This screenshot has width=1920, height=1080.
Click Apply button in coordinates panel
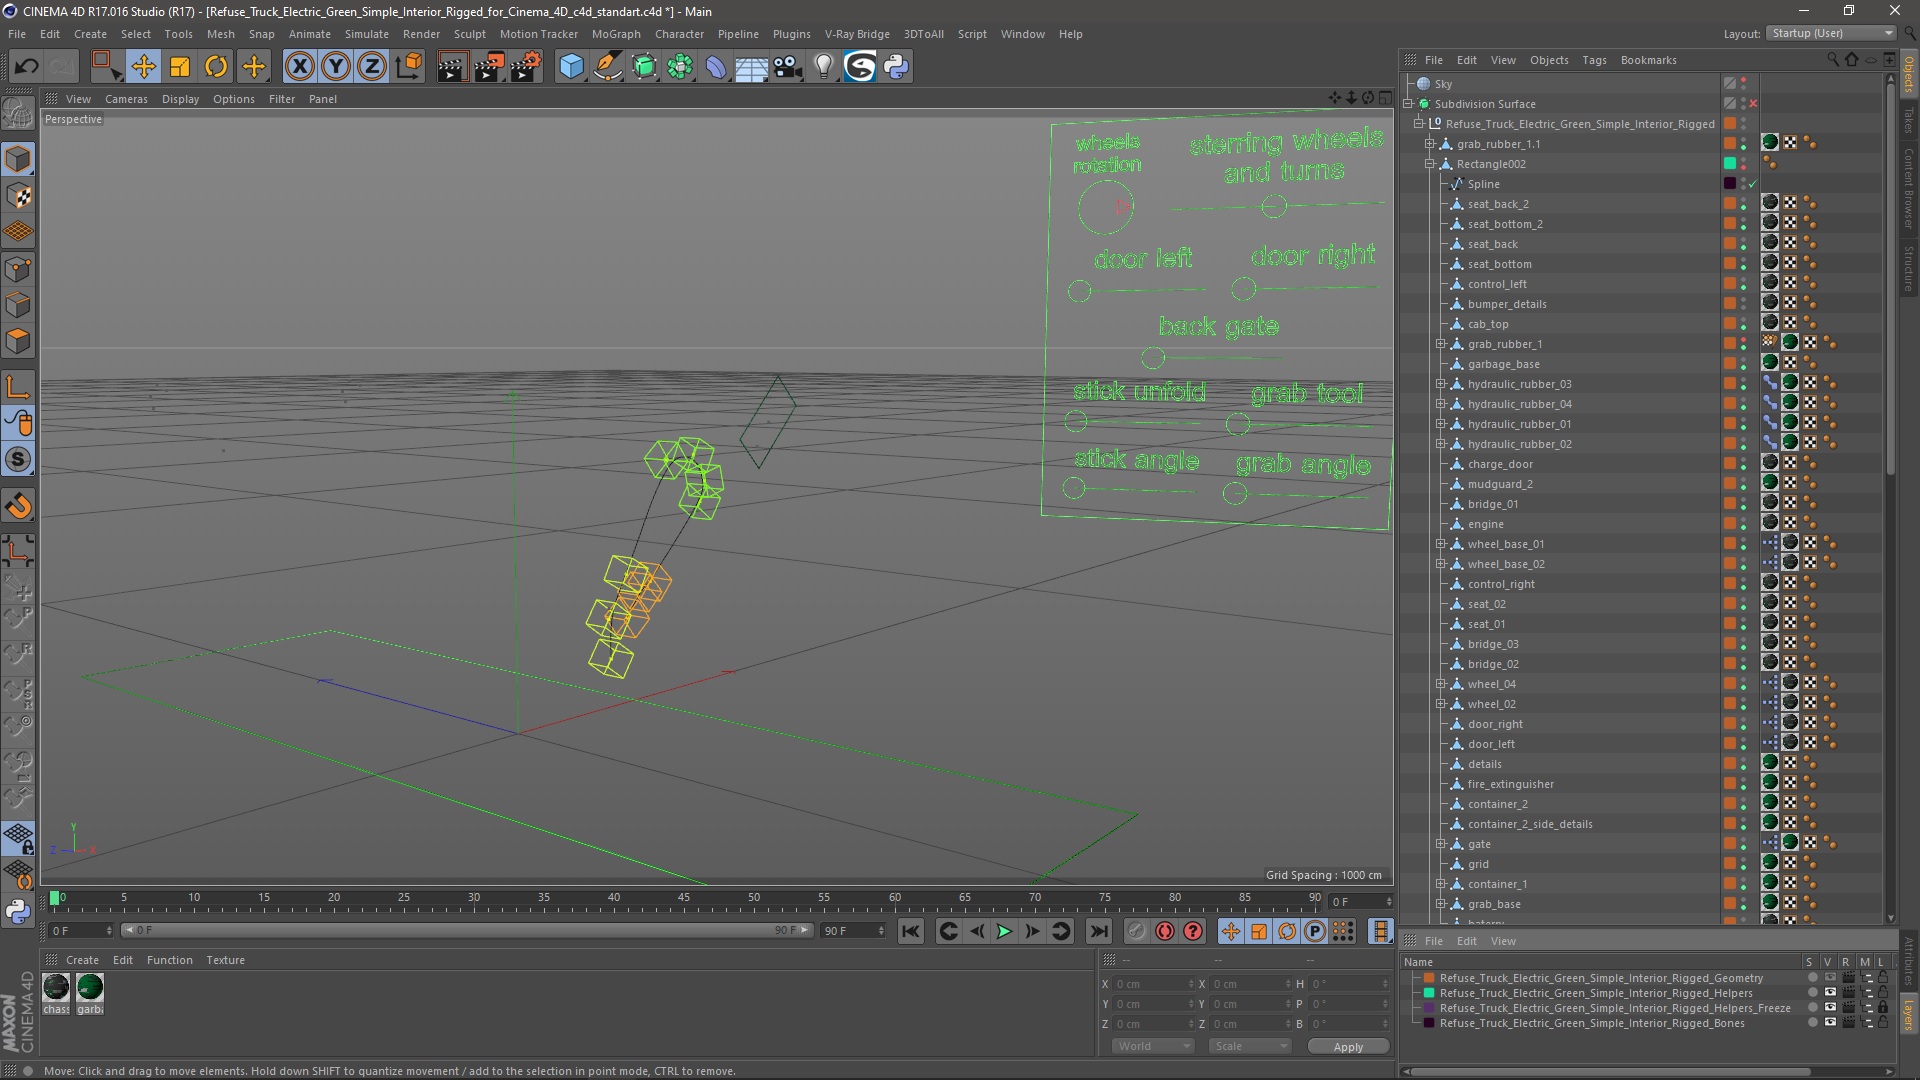tap(1348, 1047)
